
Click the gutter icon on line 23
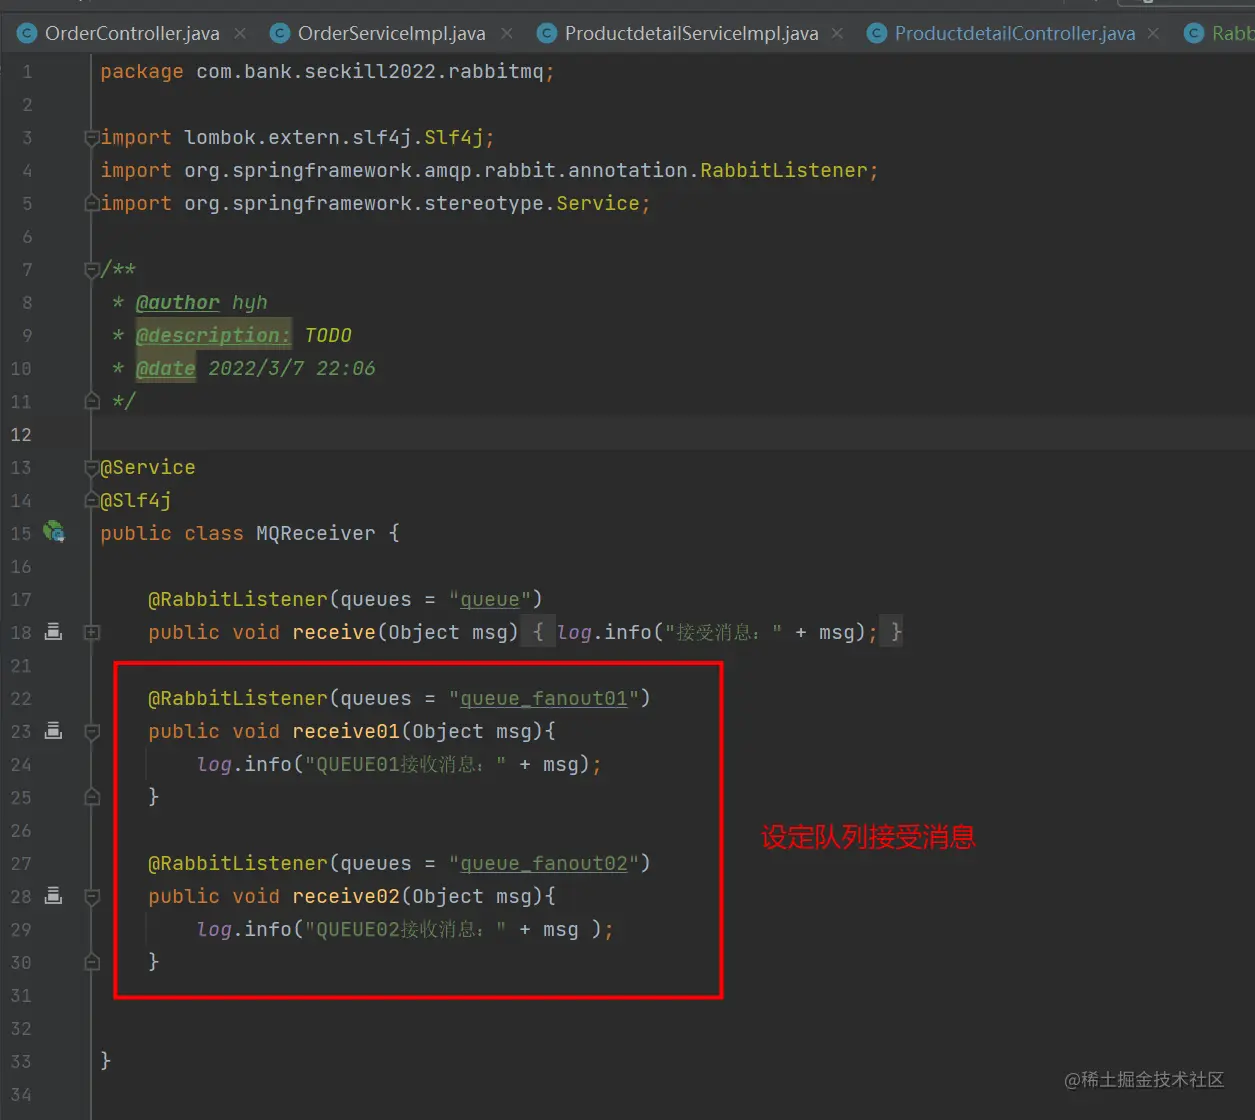[54, 731]
